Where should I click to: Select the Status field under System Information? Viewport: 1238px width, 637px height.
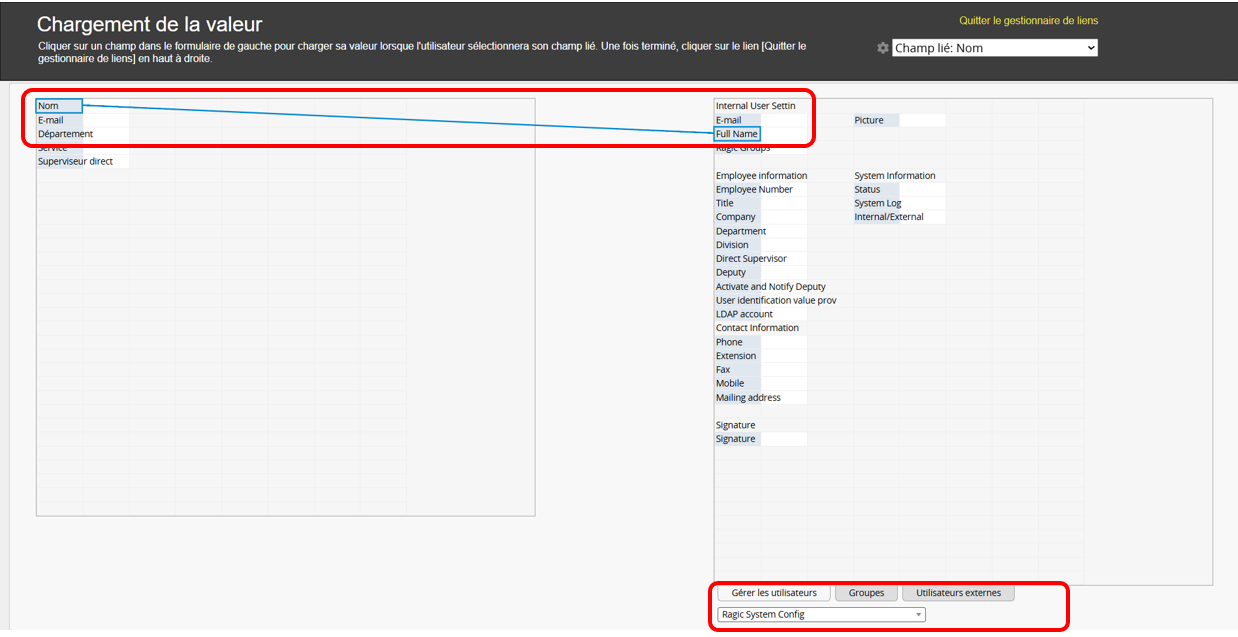tap(867, 189)
